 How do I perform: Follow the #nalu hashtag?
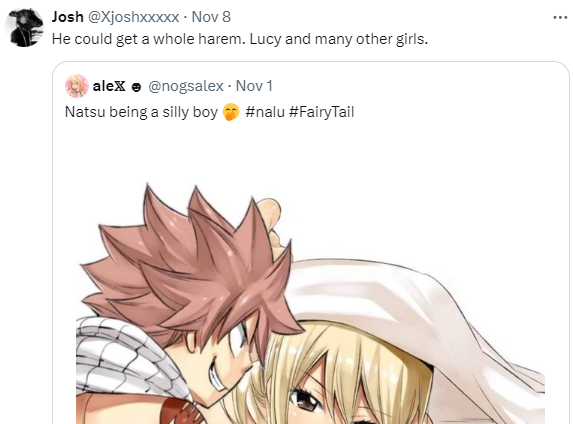click(265, 112)
